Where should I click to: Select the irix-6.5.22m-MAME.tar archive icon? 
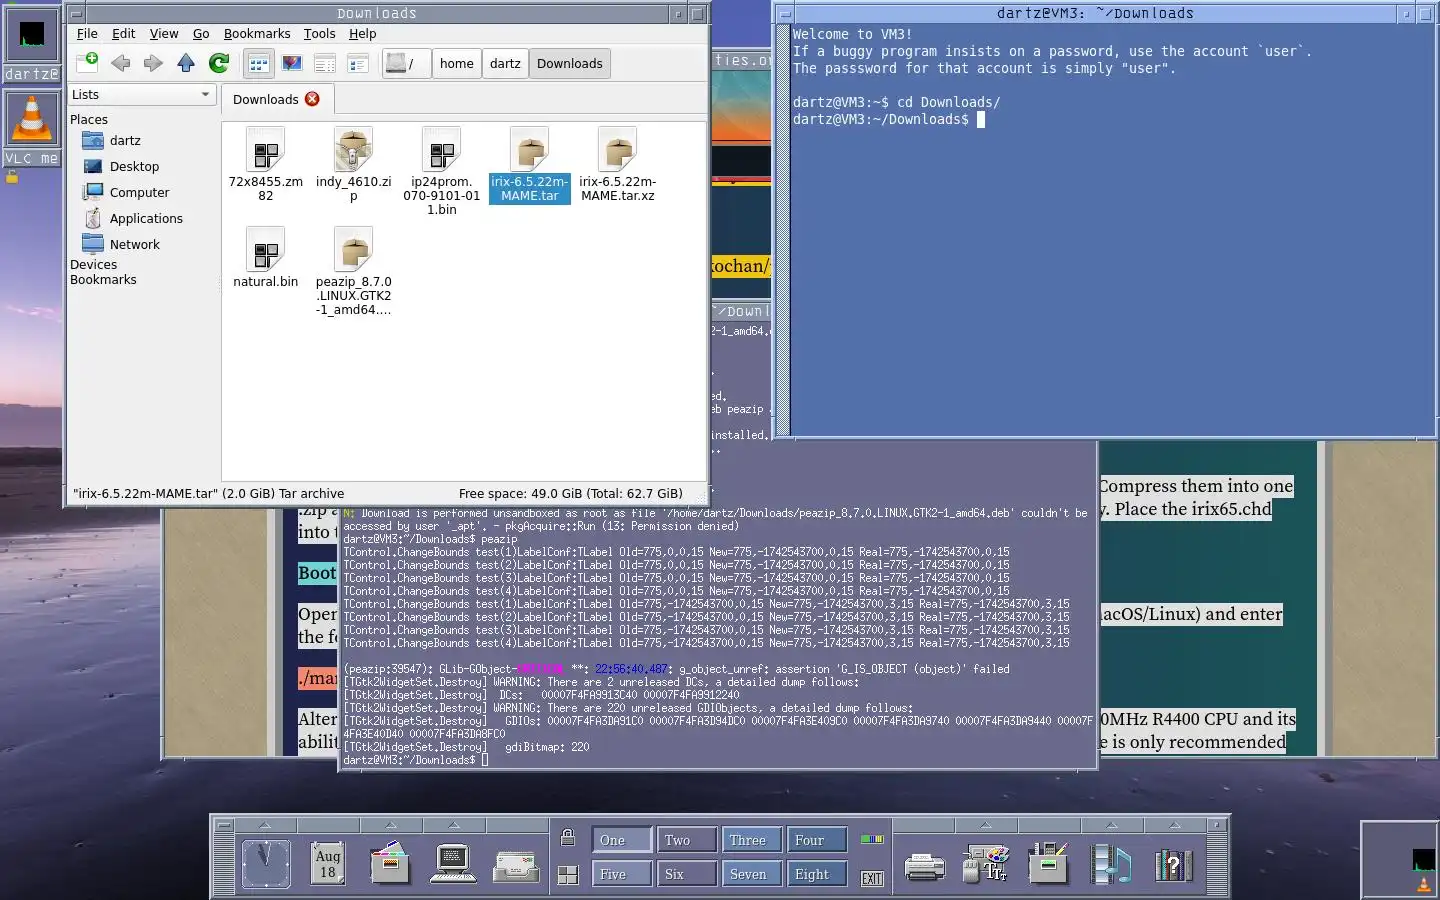click(x=529, y=150)
